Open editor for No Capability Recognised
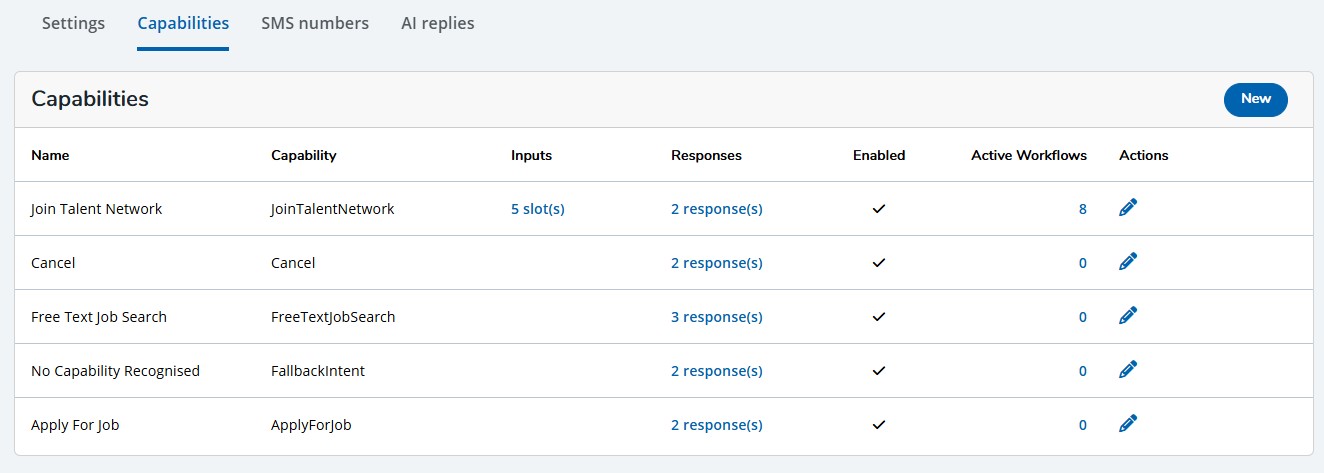 click(x=1128, y=370)
